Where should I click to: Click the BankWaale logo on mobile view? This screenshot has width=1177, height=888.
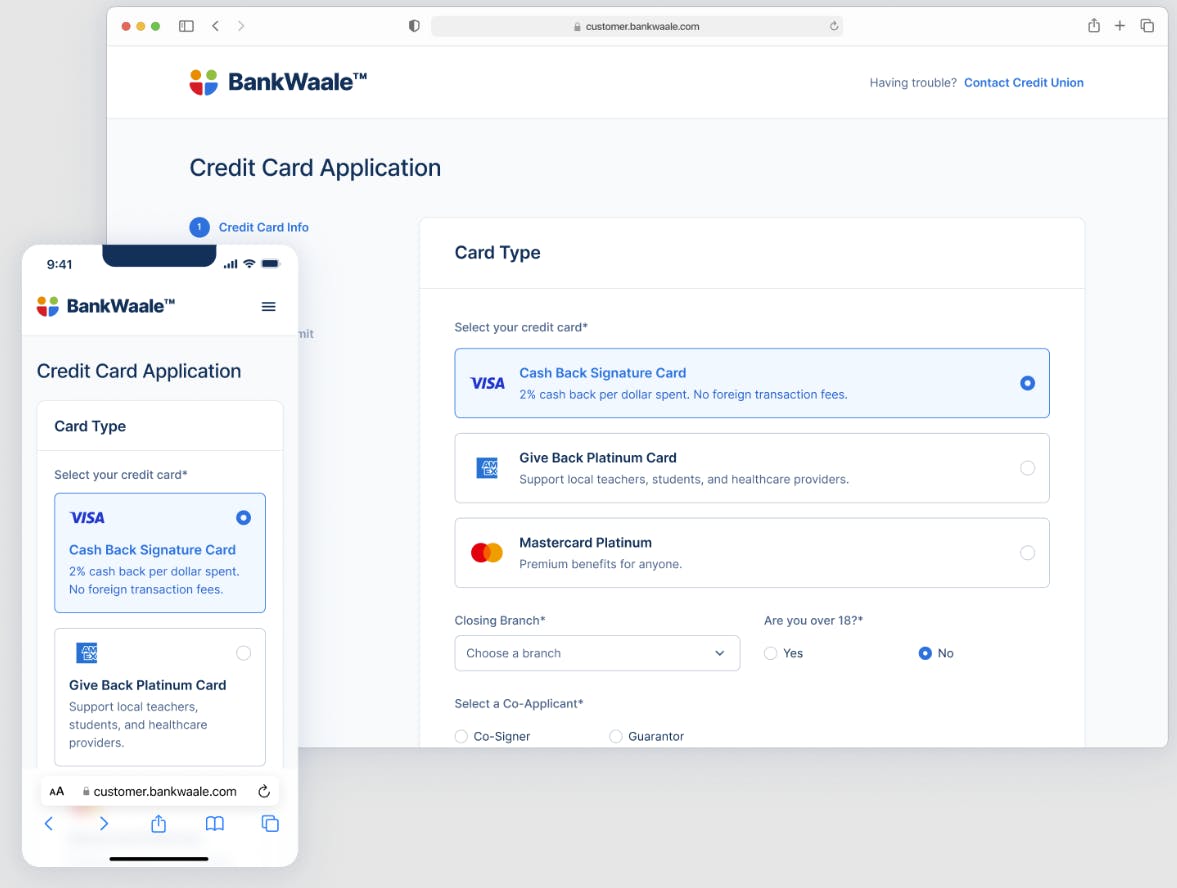(106, 306)
